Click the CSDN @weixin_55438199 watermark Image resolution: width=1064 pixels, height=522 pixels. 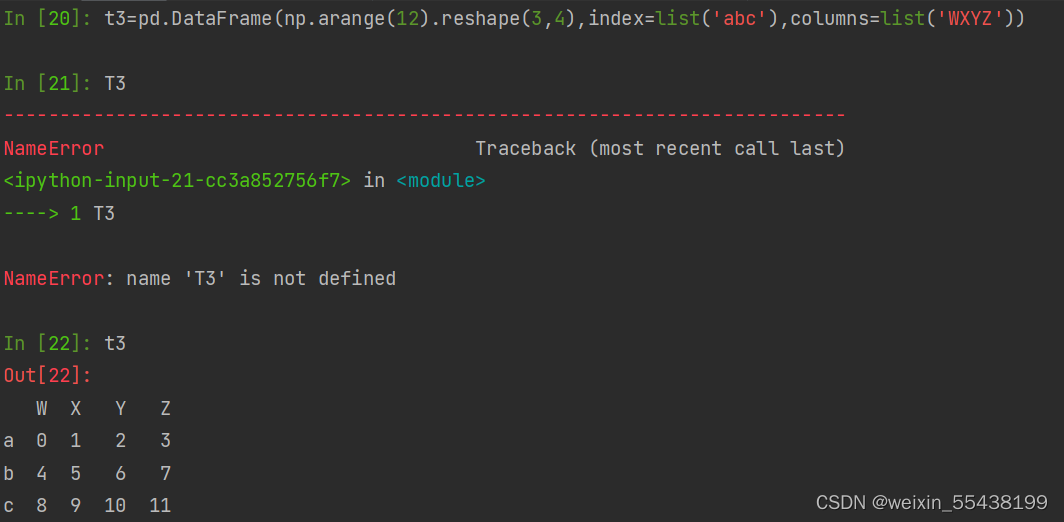click(x=931, y=502)
